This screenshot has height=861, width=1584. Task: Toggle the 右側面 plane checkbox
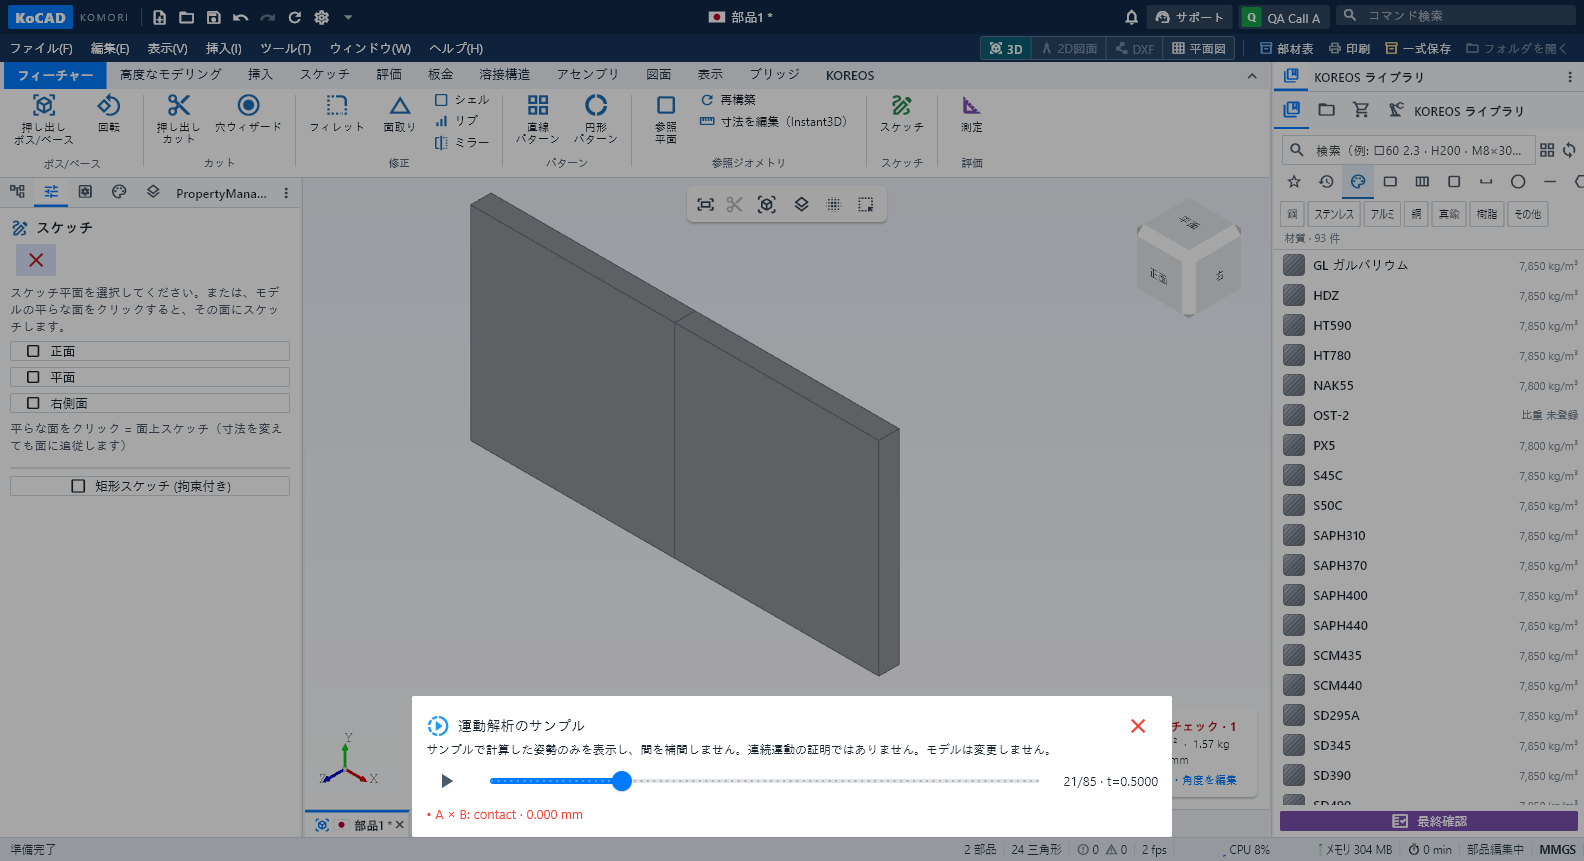33,403
